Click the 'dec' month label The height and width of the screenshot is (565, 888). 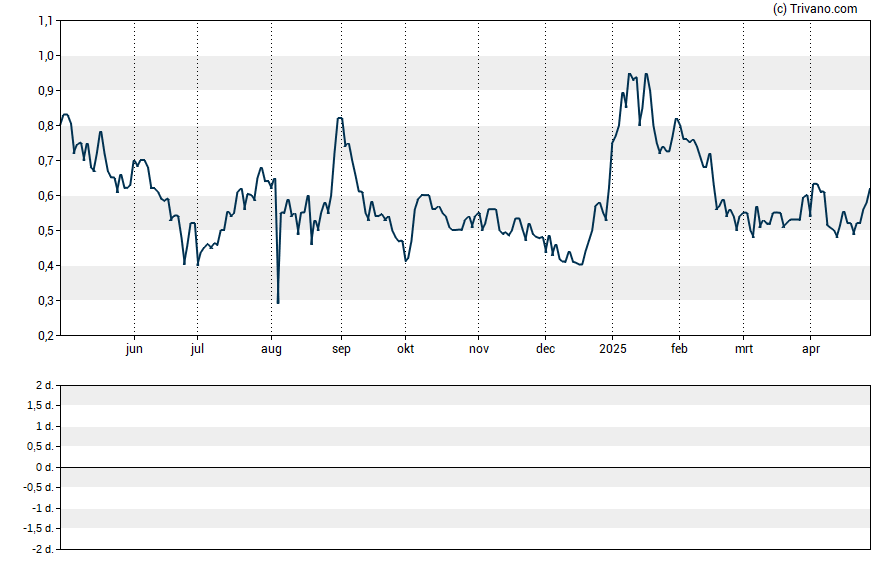point(545,349)
